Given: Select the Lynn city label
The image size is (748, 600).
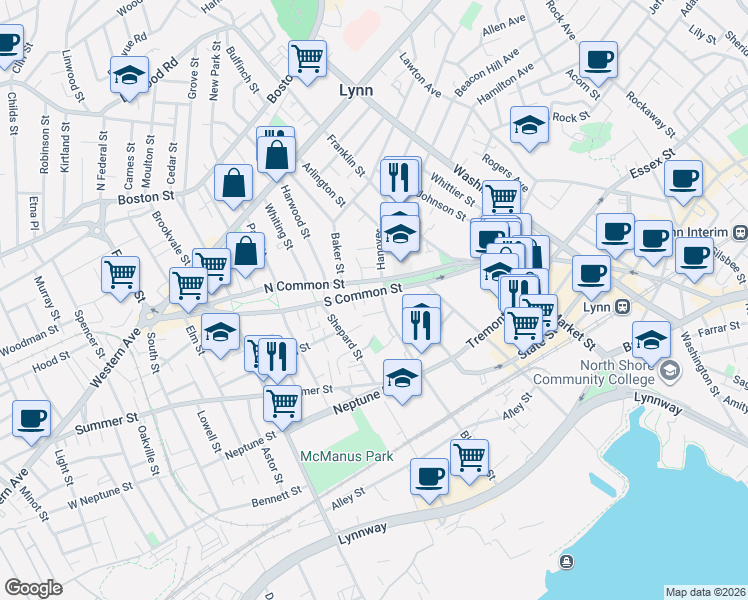Looking at the screenshot, I should 356,91.
